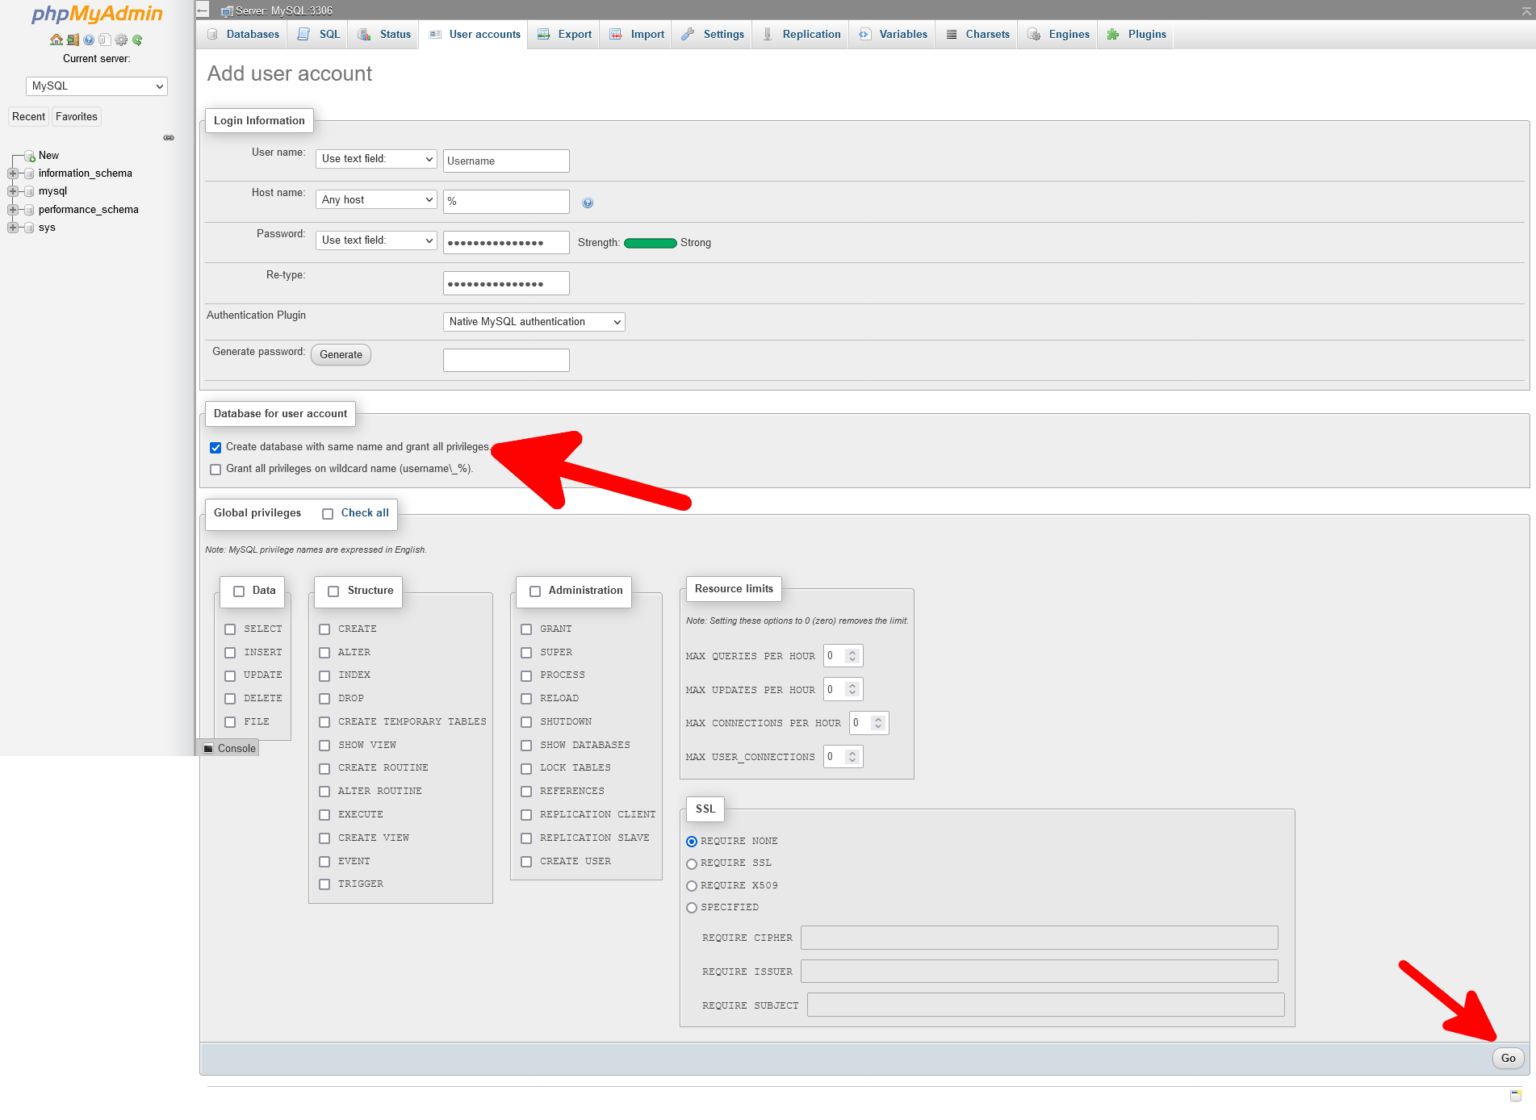This screenshot has width=1536, height=1120.
Task: Enable grant all privileges on wildcard name
Action: [215, 469]
